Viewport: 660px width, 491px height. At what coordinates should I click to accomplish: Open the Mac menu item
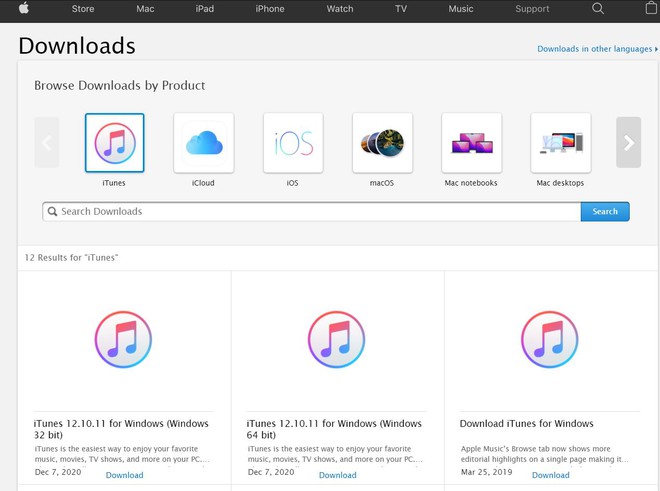145,9
